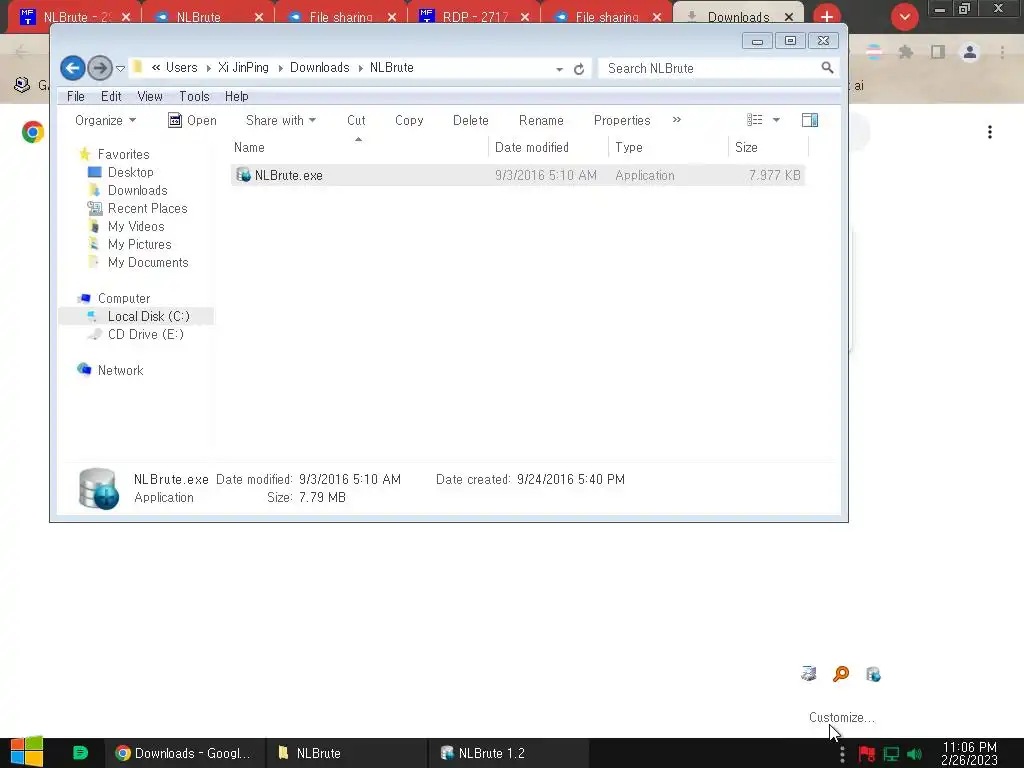Select Favorites in the navigation pane
Screen dimensions: 1024x768
123,154
